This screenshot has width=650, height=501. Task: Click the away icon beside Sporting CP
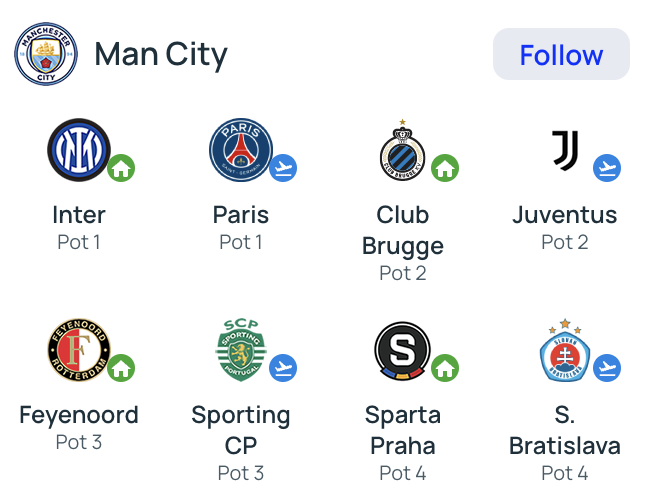284,368
